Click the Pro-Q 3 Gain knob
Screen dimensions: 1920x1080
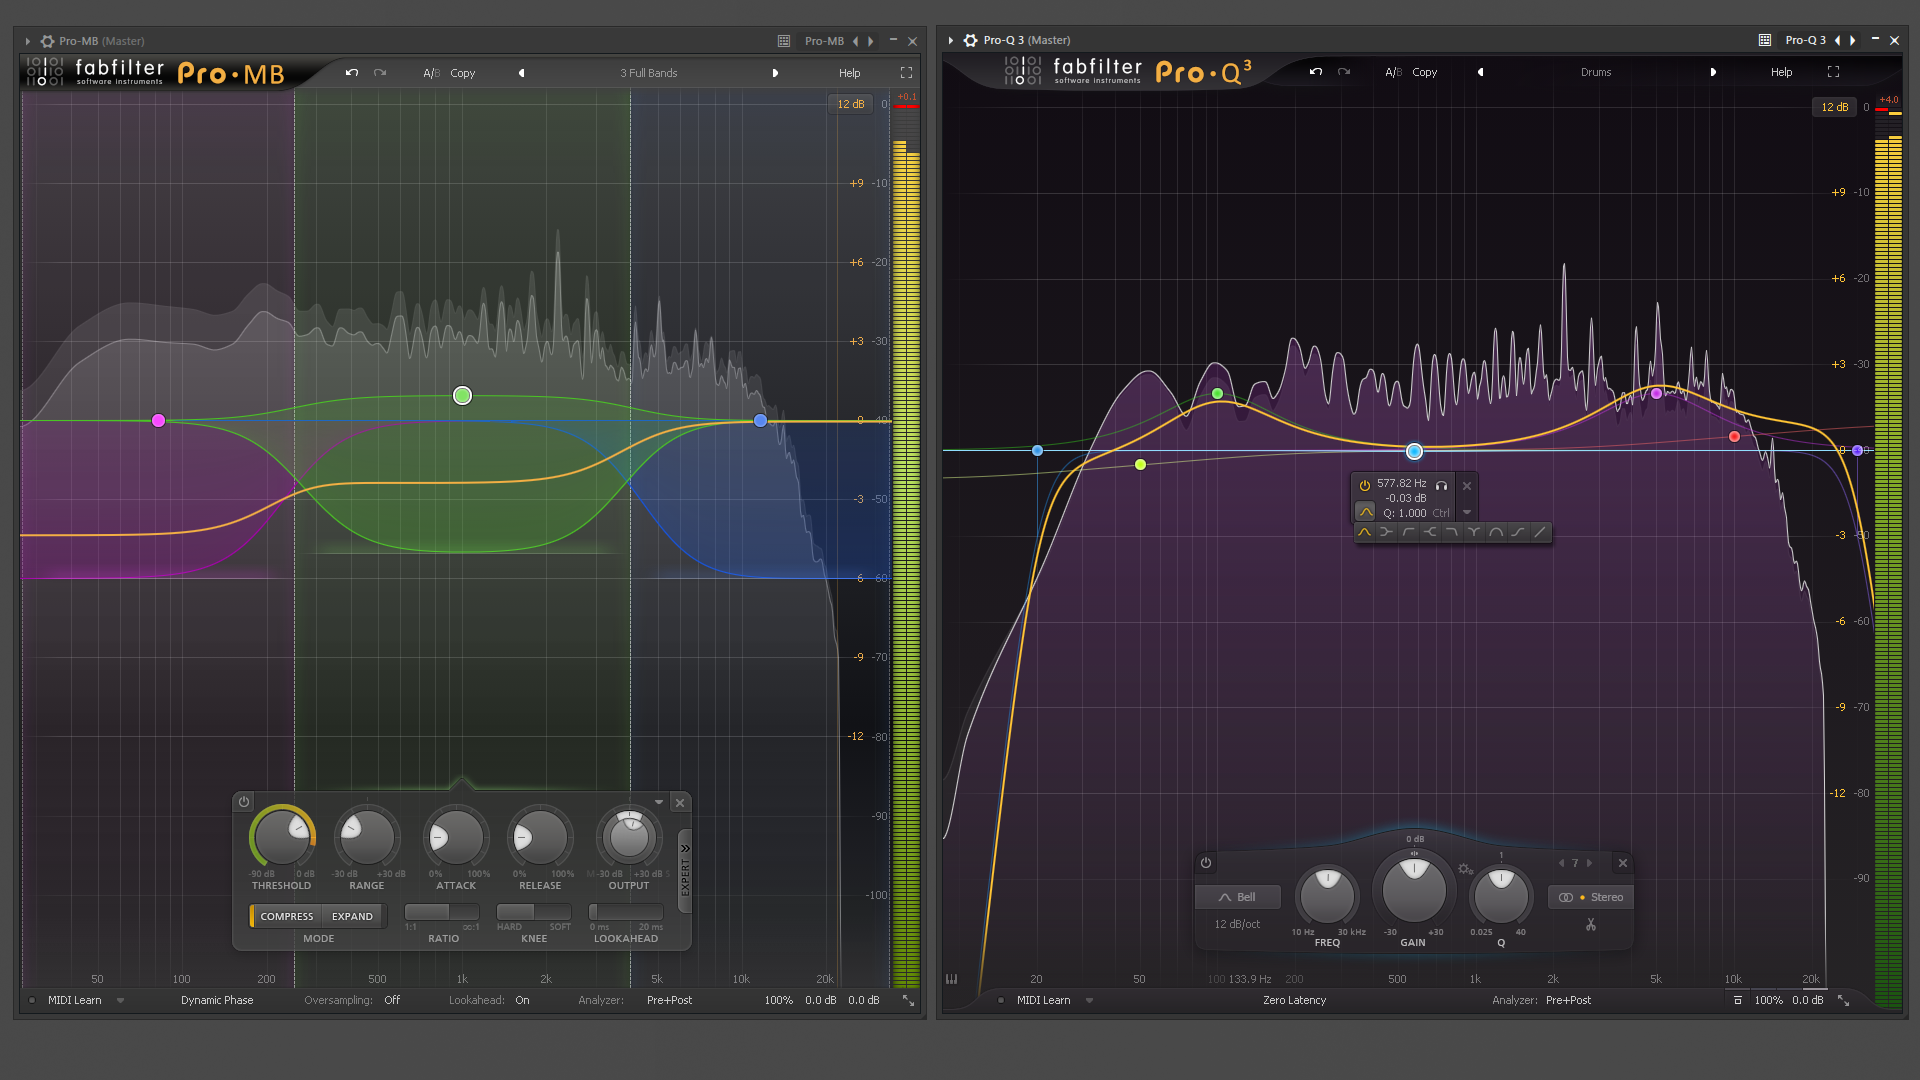(1413, 889)
